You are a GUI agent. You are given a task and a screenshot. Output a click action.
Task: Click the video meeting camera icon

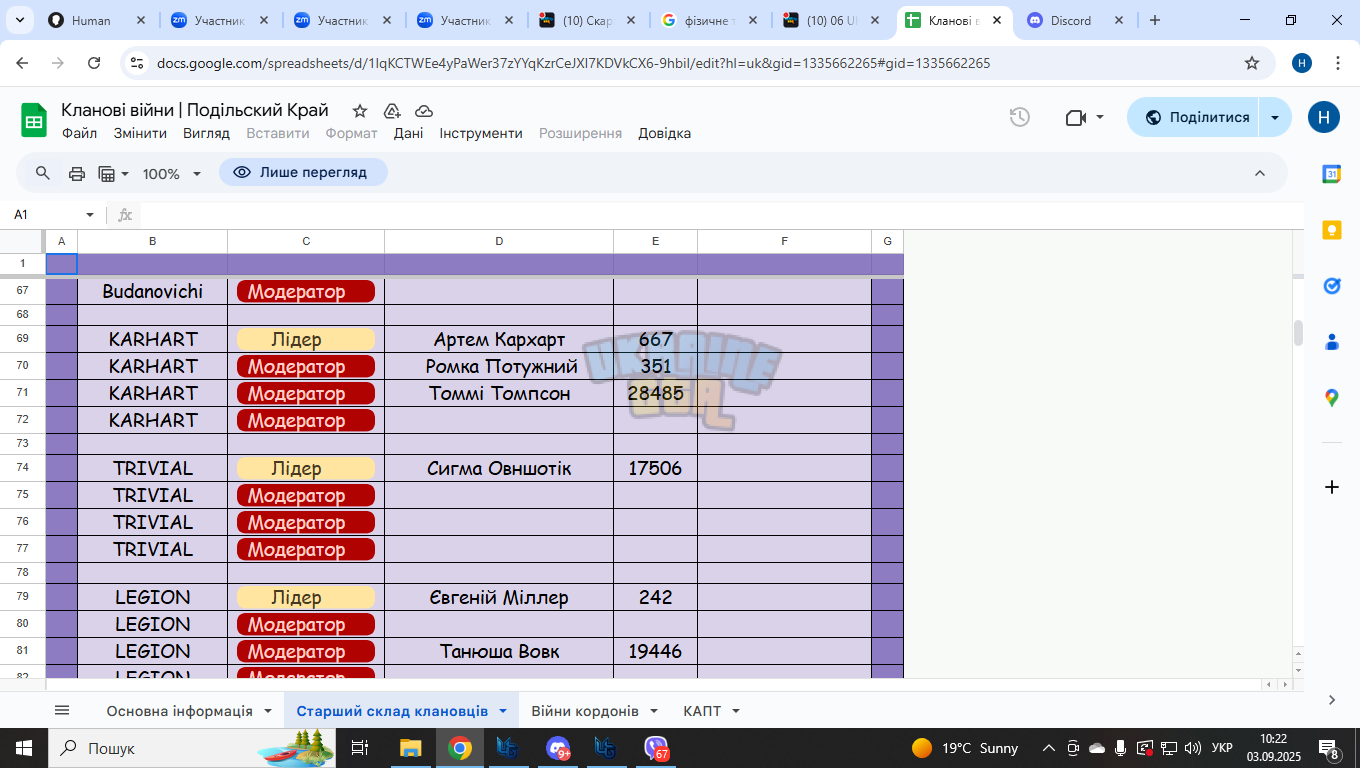1076,117
